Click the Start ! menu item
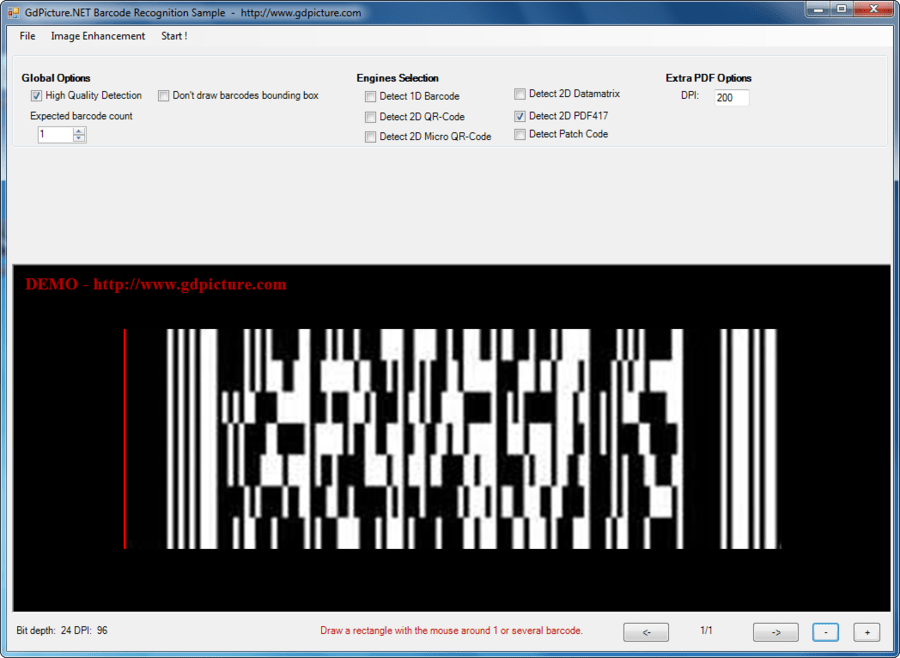The image size is (900, 658). (174, 36)
